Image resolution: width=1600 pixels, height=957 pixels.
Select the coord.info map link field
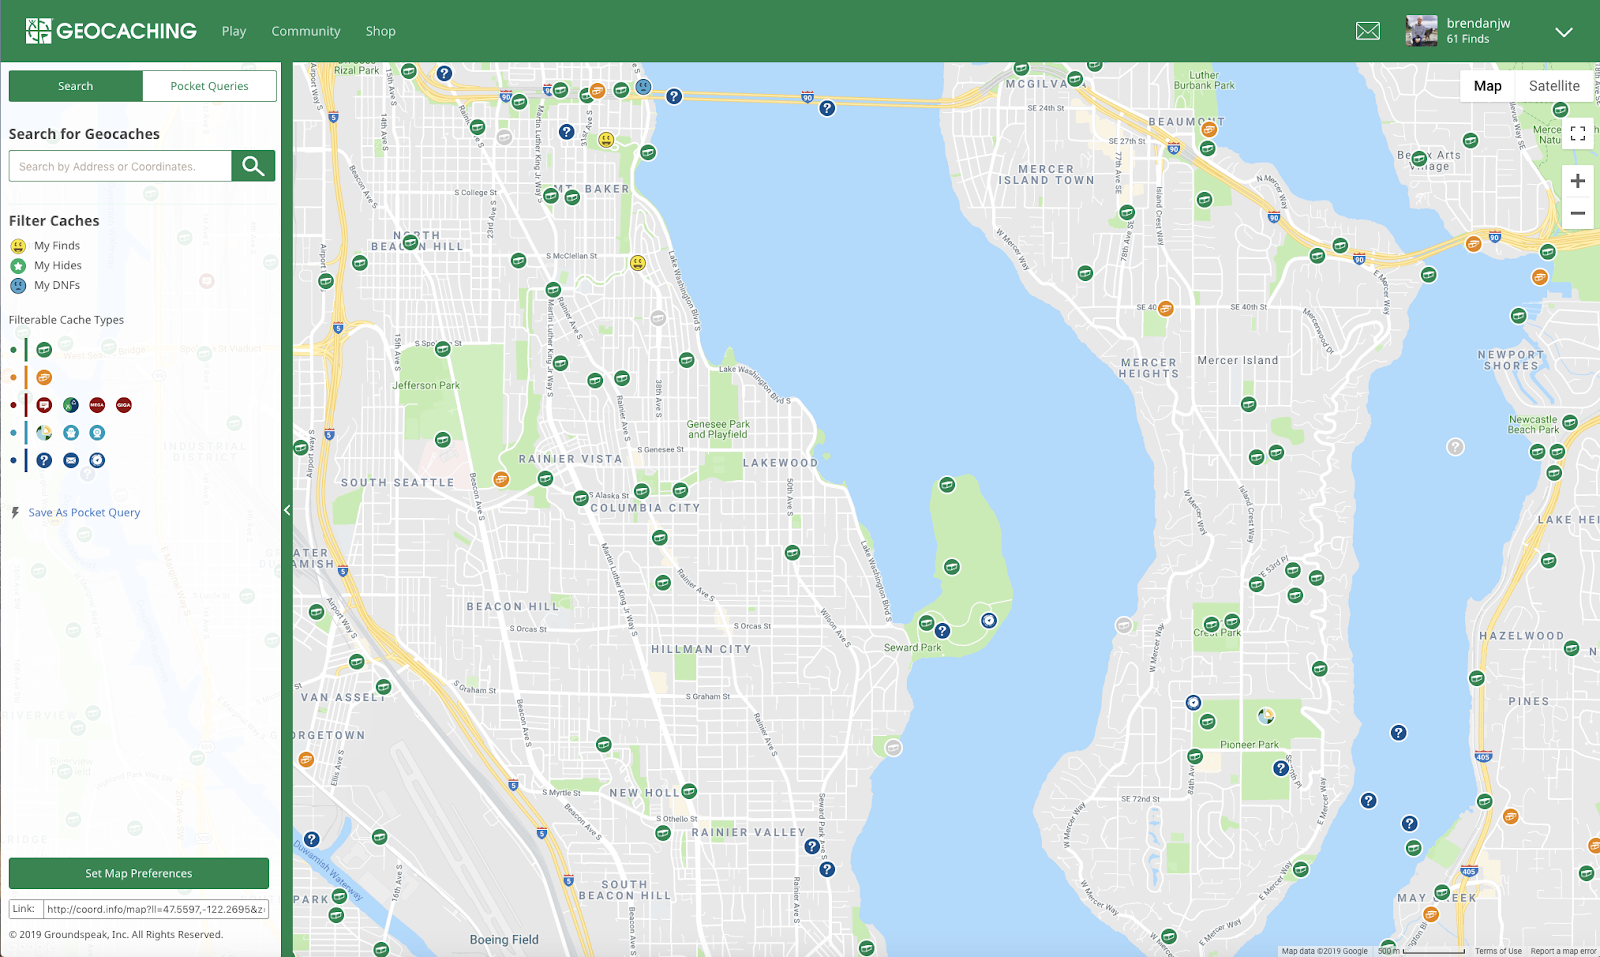point(156,909)
